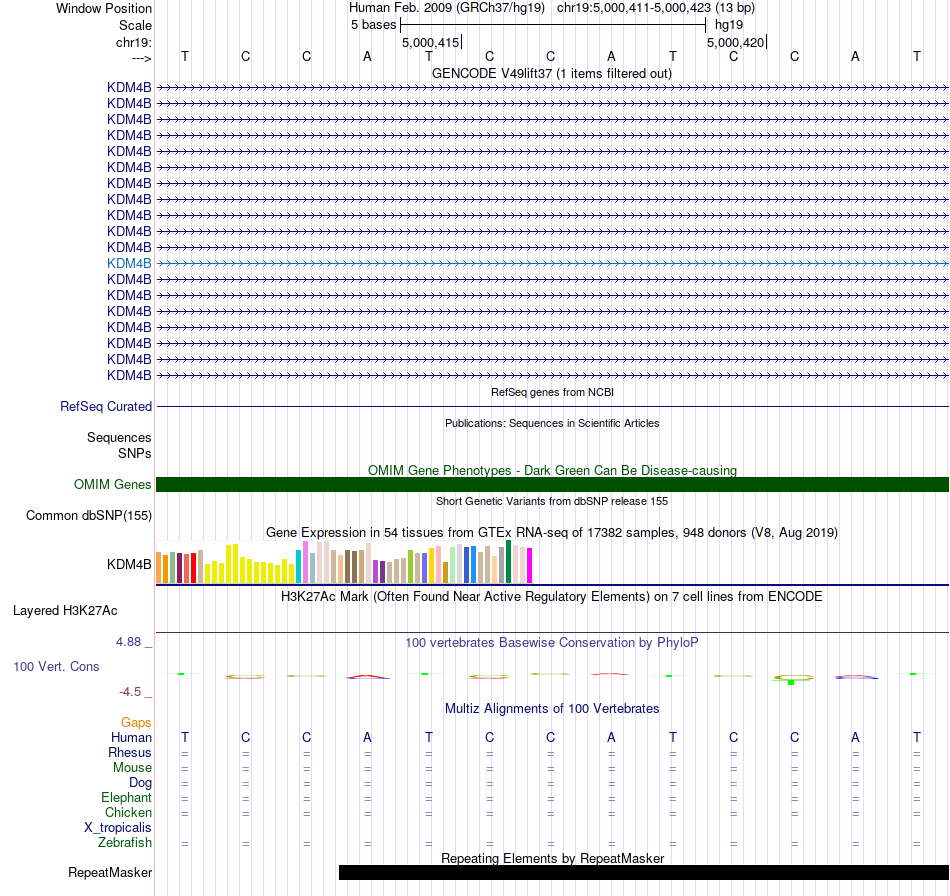Click the RefSeq genes from NCBI title
The width and height of the screenshot is (950, 896).
[553, 393]
